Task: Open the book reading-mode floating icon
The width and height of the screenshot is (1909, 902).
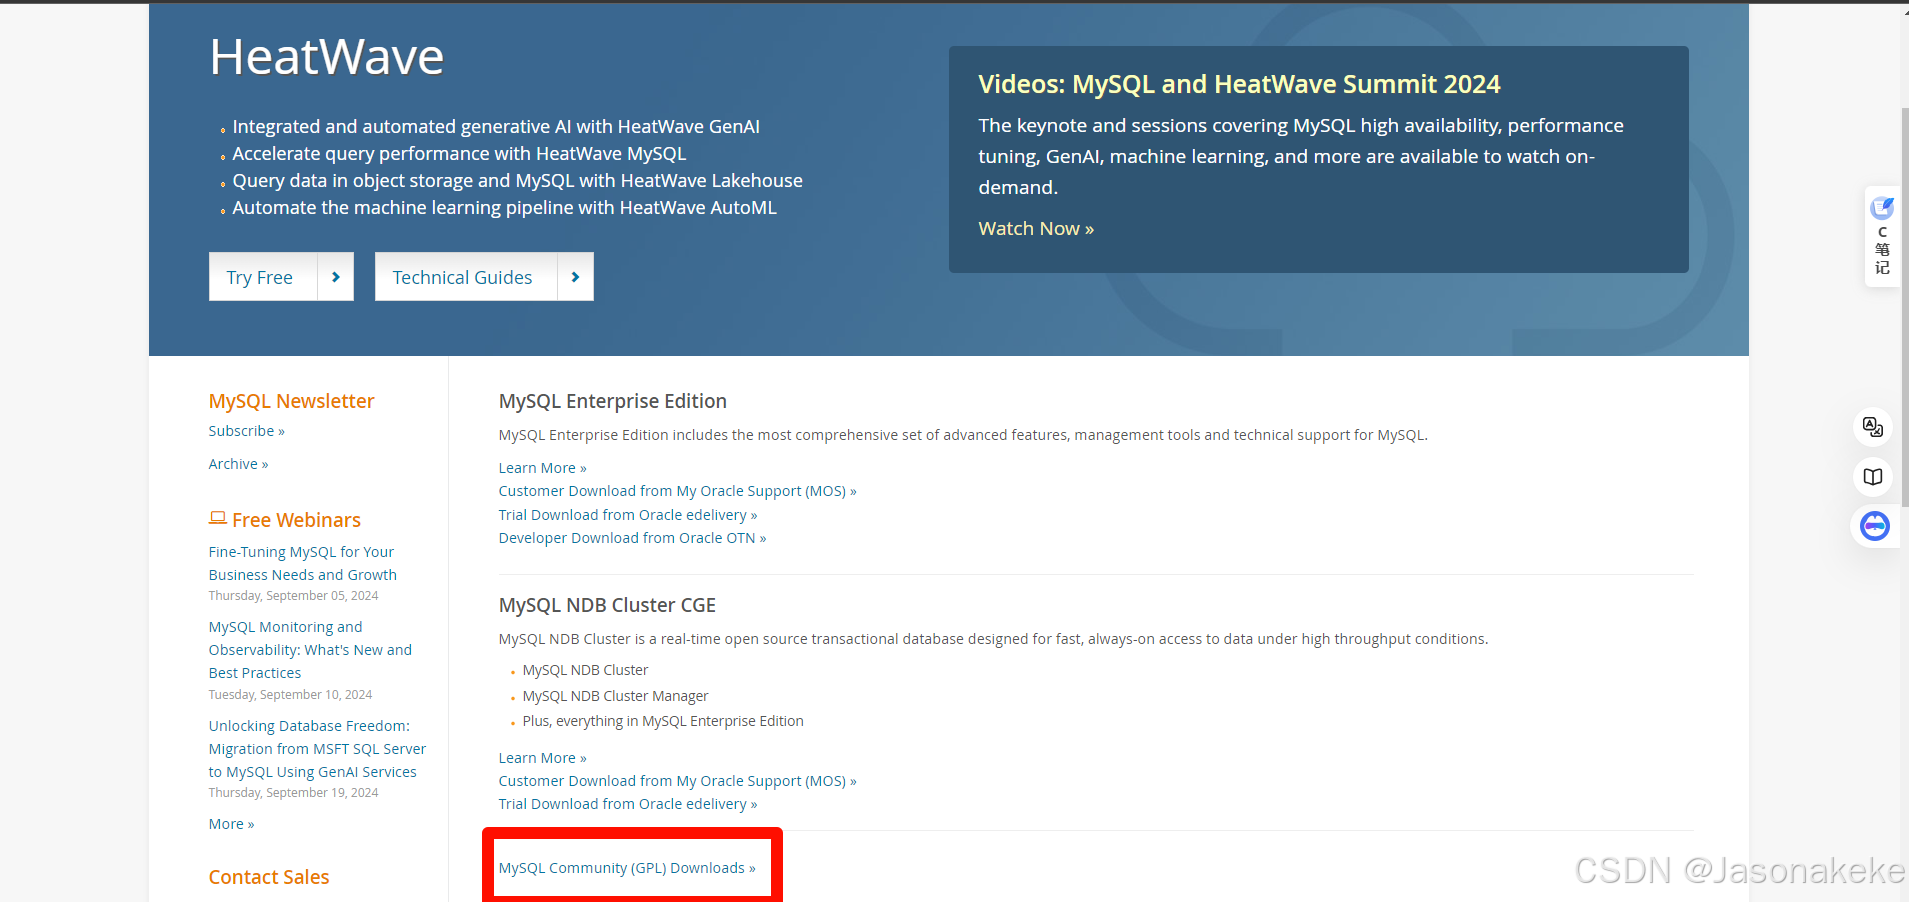Action: (1873, 477)
